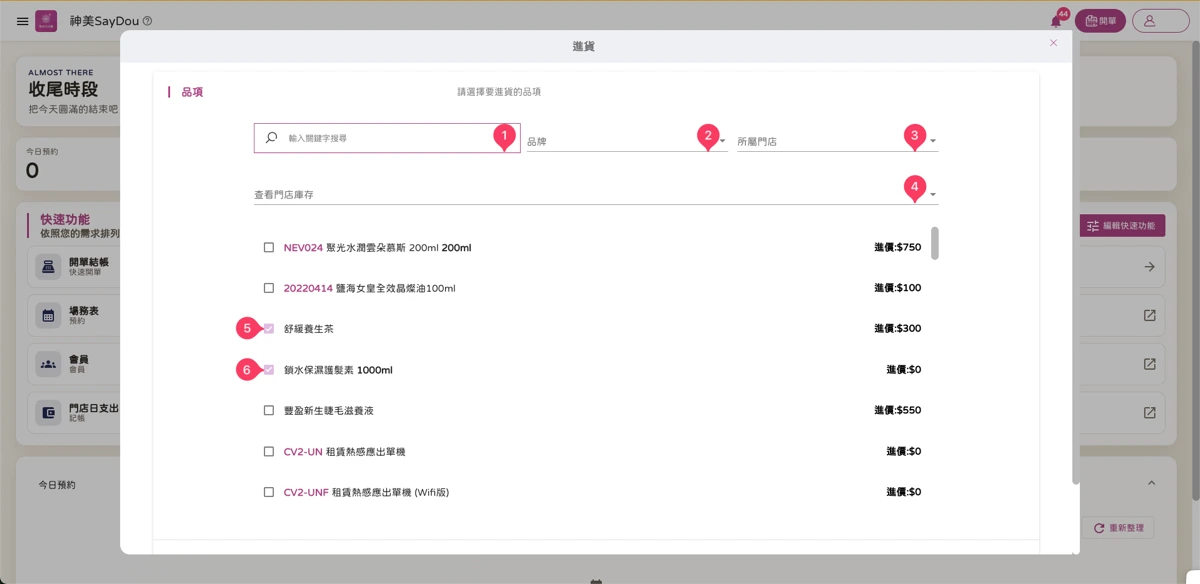This screenshot has height=584, width=1200.
Task: Click the keyword search input field
Action: point(387,138)
